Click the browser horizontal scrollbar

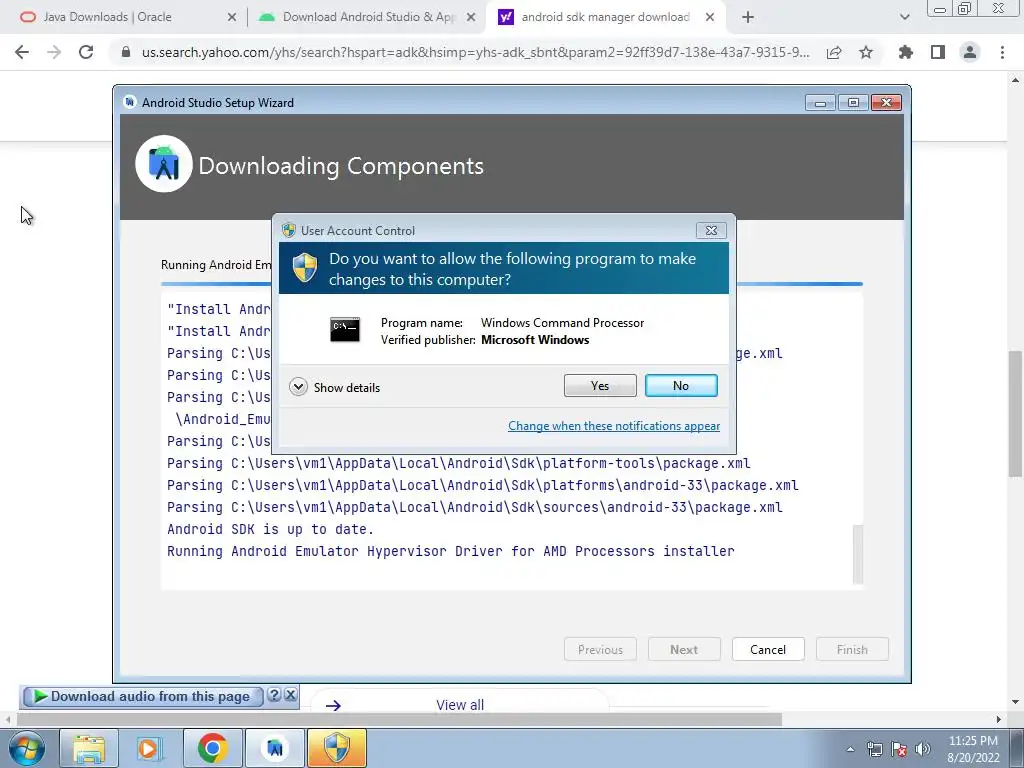point(399,720)
